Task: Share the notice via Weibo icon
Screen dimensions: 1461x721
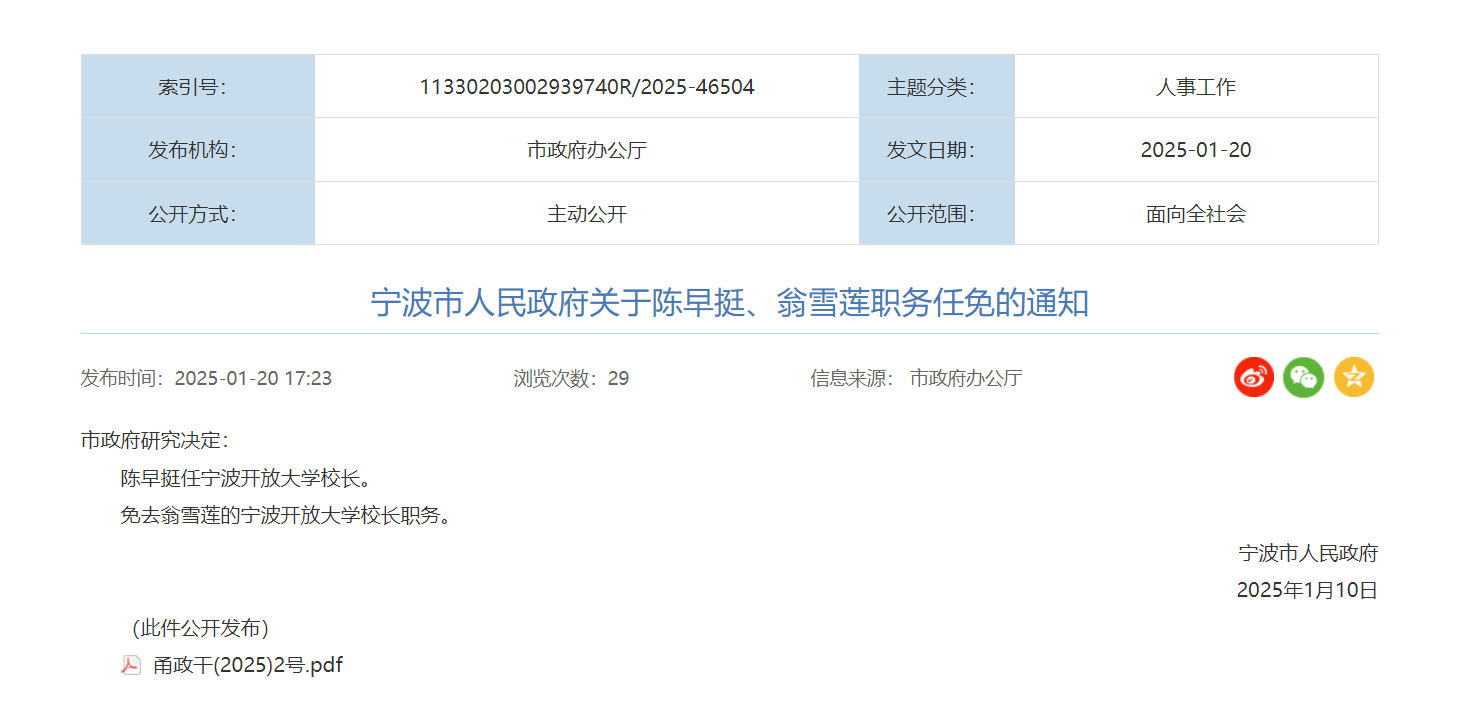Action: point(1253,377)
